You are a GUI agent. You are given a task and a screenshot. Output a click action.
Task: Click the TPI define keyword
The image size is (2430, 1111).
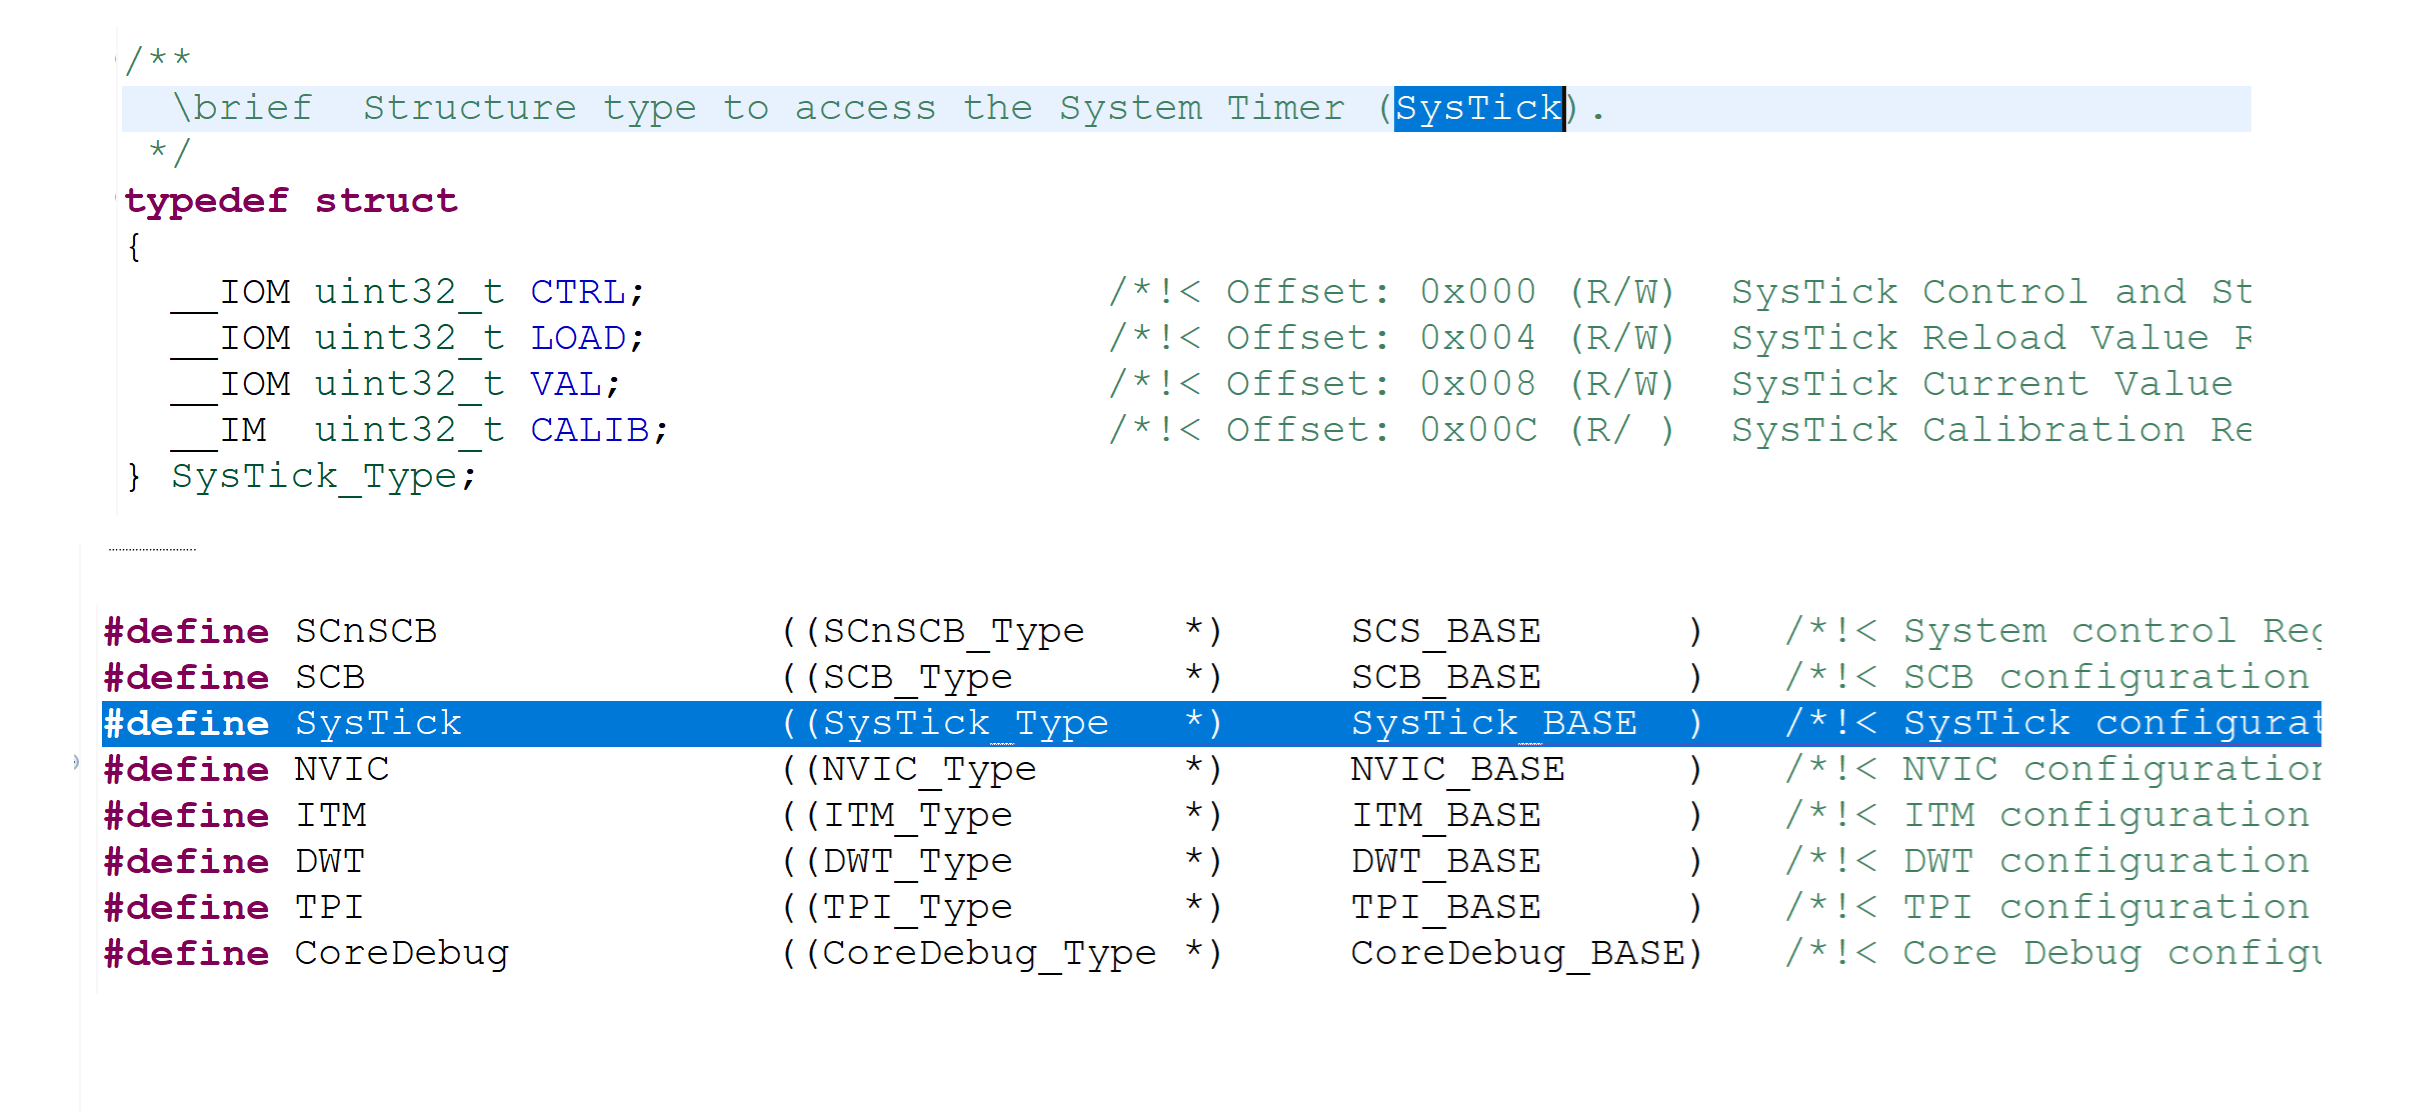(185, 906)
